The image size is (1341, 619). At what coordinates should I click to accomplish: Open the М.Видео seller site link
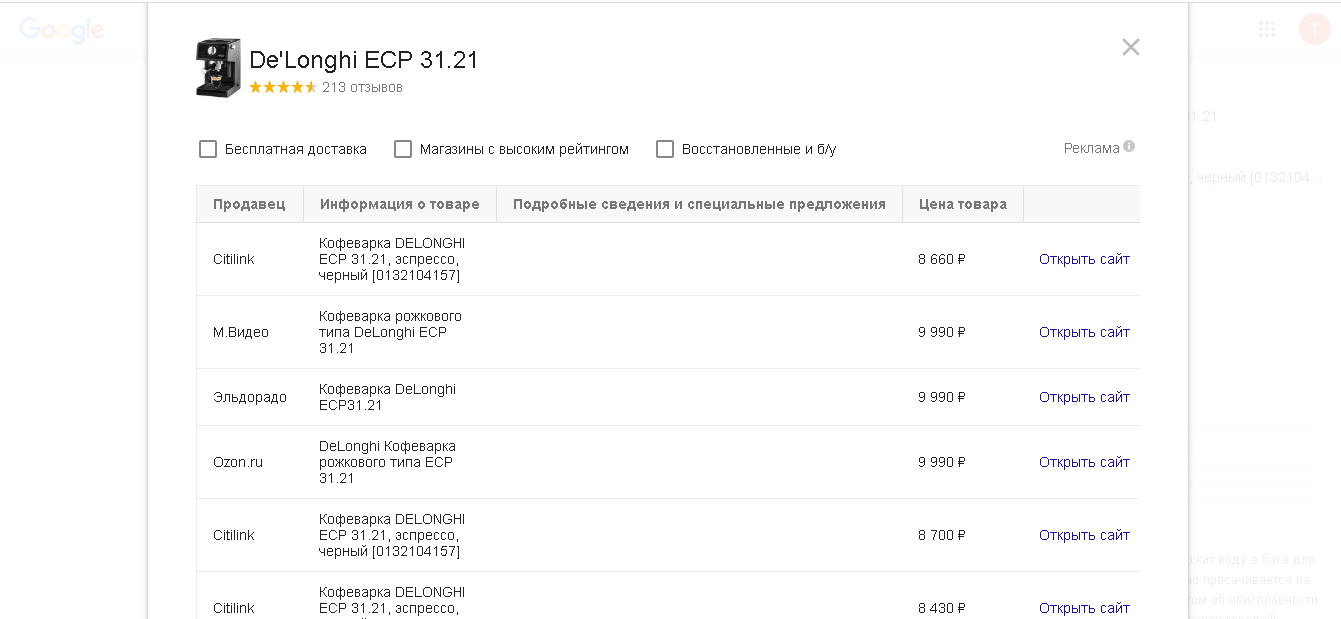tap(1084, 332)
